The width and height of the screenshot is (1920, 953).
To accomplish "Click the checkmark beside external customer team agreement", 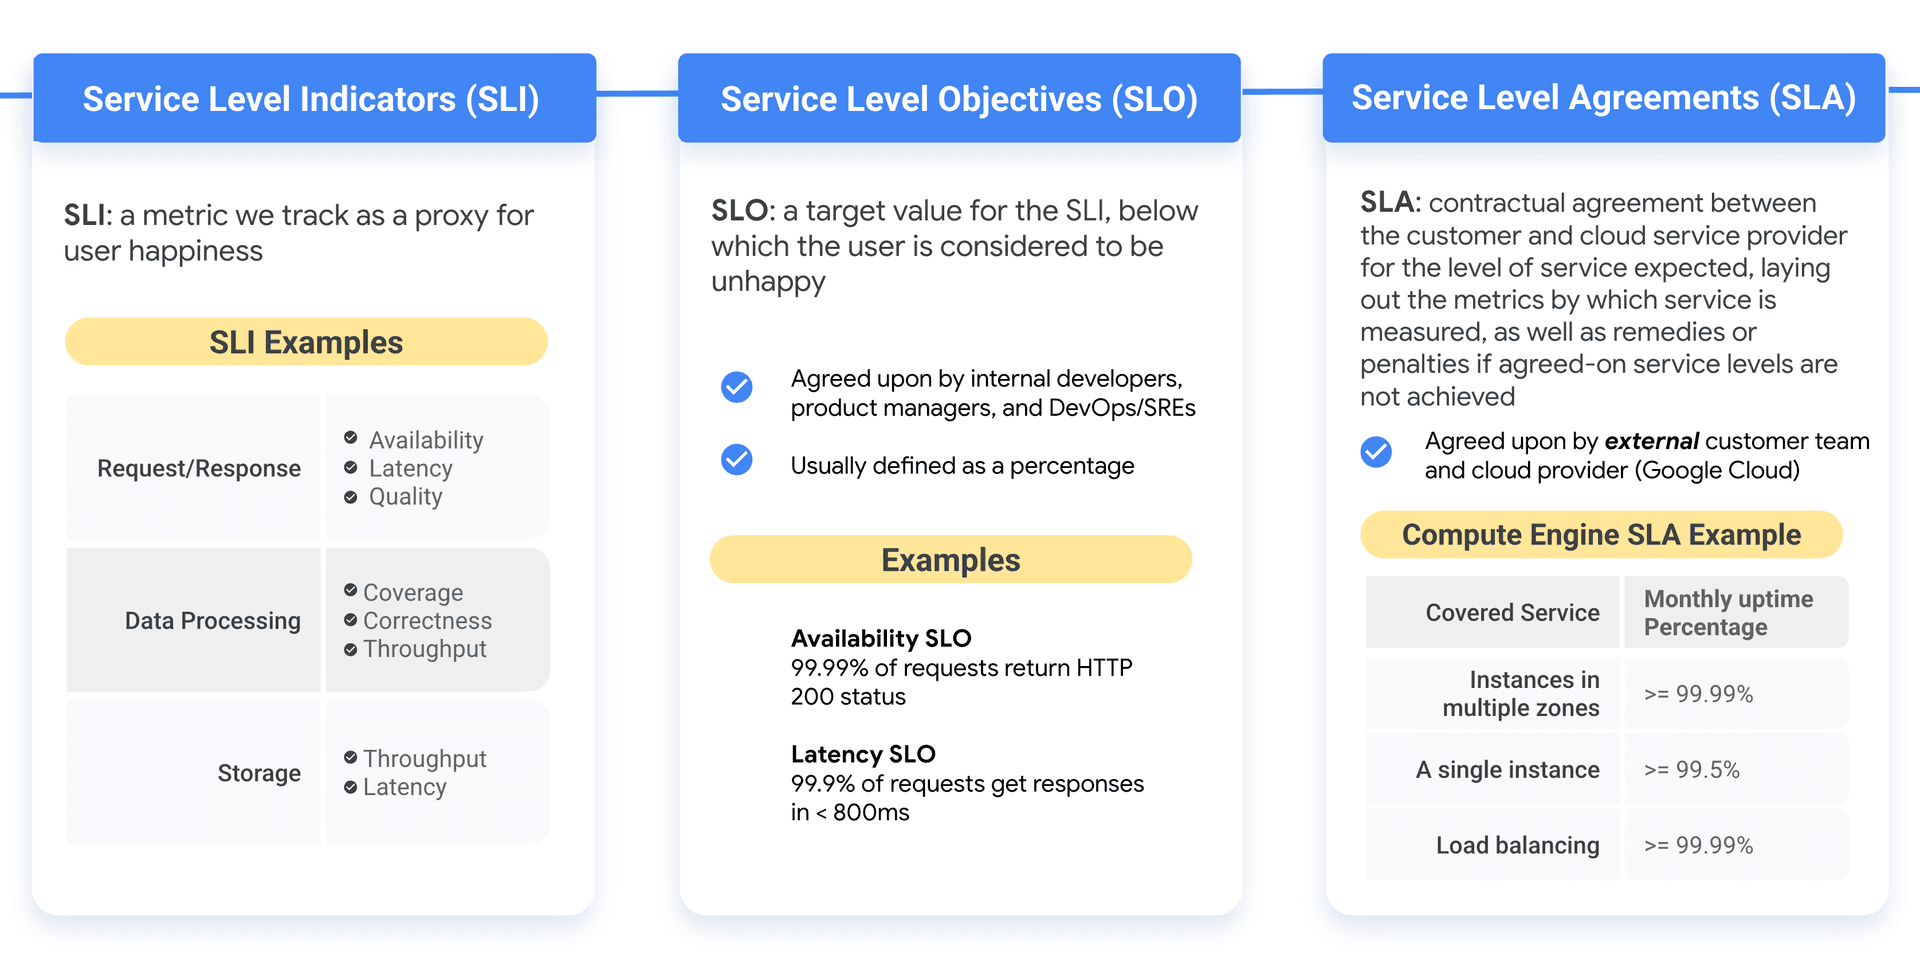I will click(1376, 452).
